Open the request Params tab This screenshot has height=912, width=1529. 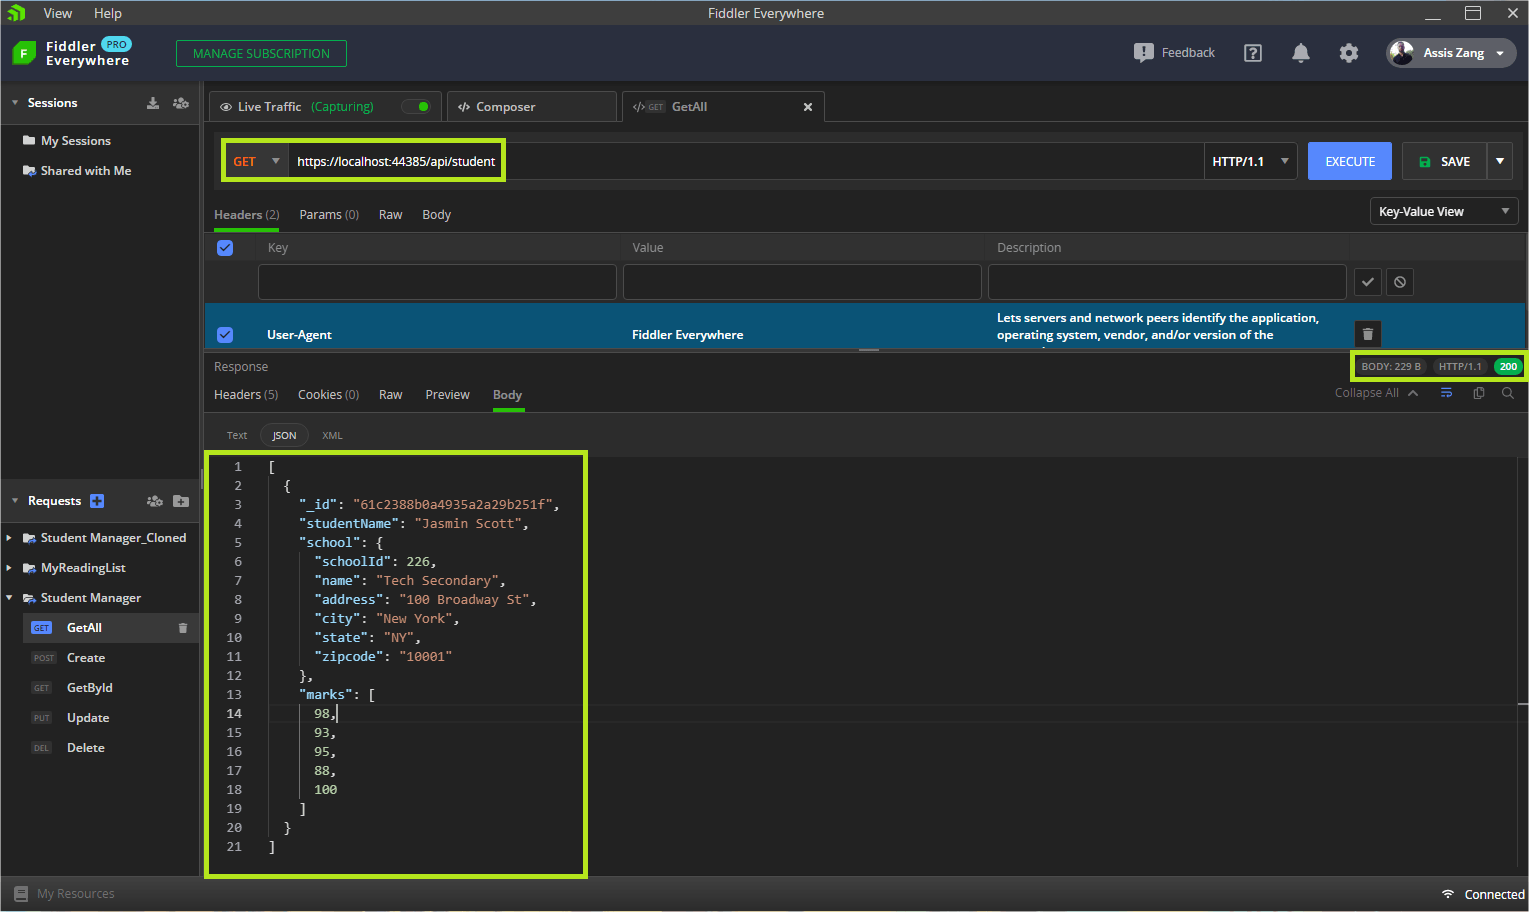tap(329, 215)
